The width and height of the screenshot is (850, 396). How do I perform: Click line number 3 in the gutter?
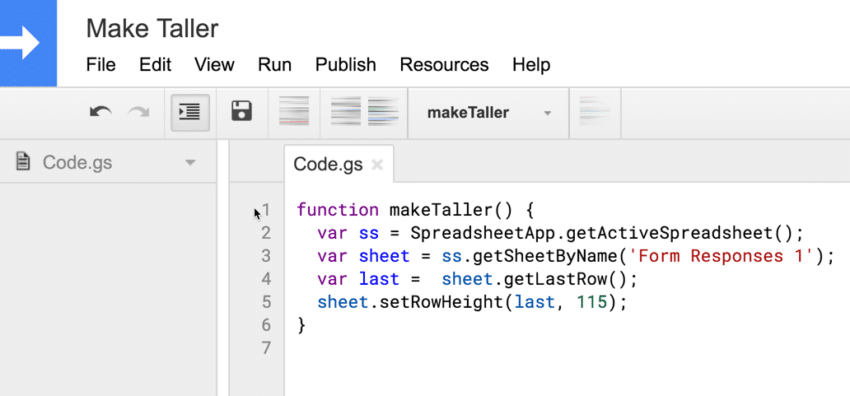point(266,256)
